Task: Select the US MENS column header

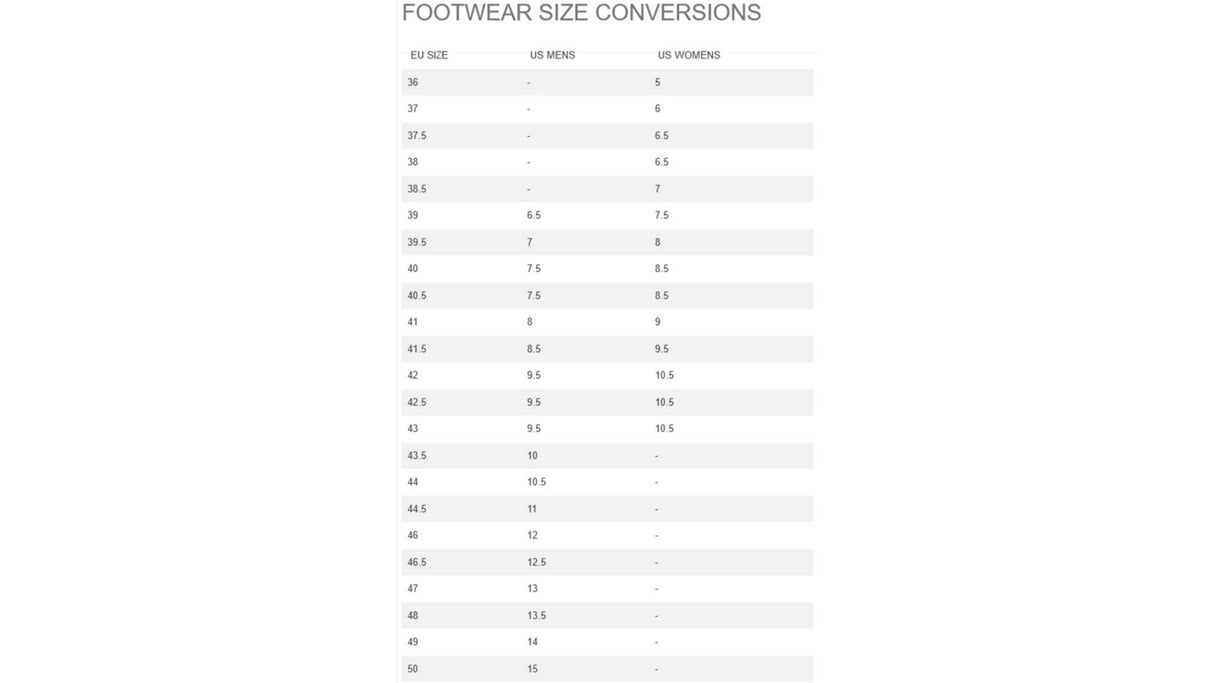Action: (552, 55)
